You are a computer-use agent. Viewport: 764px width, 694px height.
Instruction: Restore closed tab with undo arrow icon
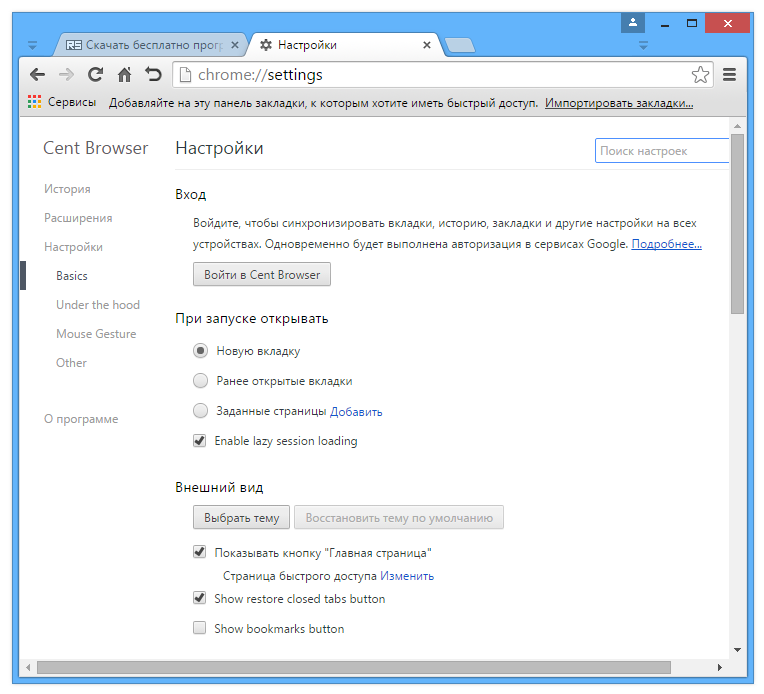click(x=153, y=75)
